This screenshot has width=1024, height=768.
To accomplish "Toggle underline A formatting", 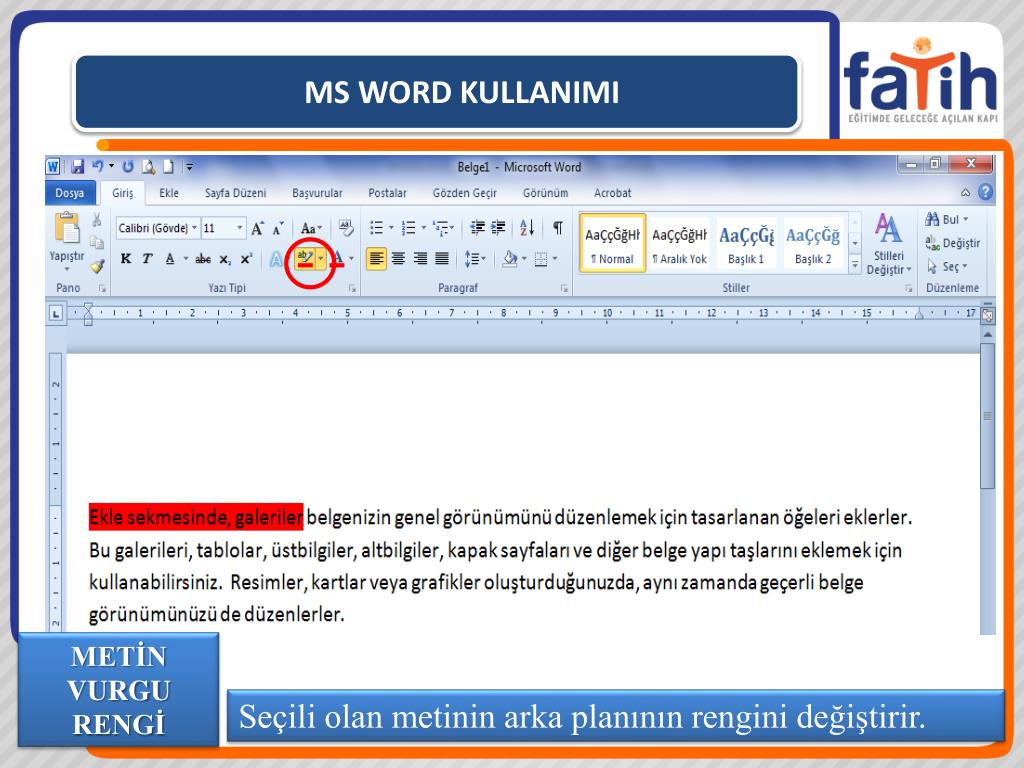I will [170, 259].
